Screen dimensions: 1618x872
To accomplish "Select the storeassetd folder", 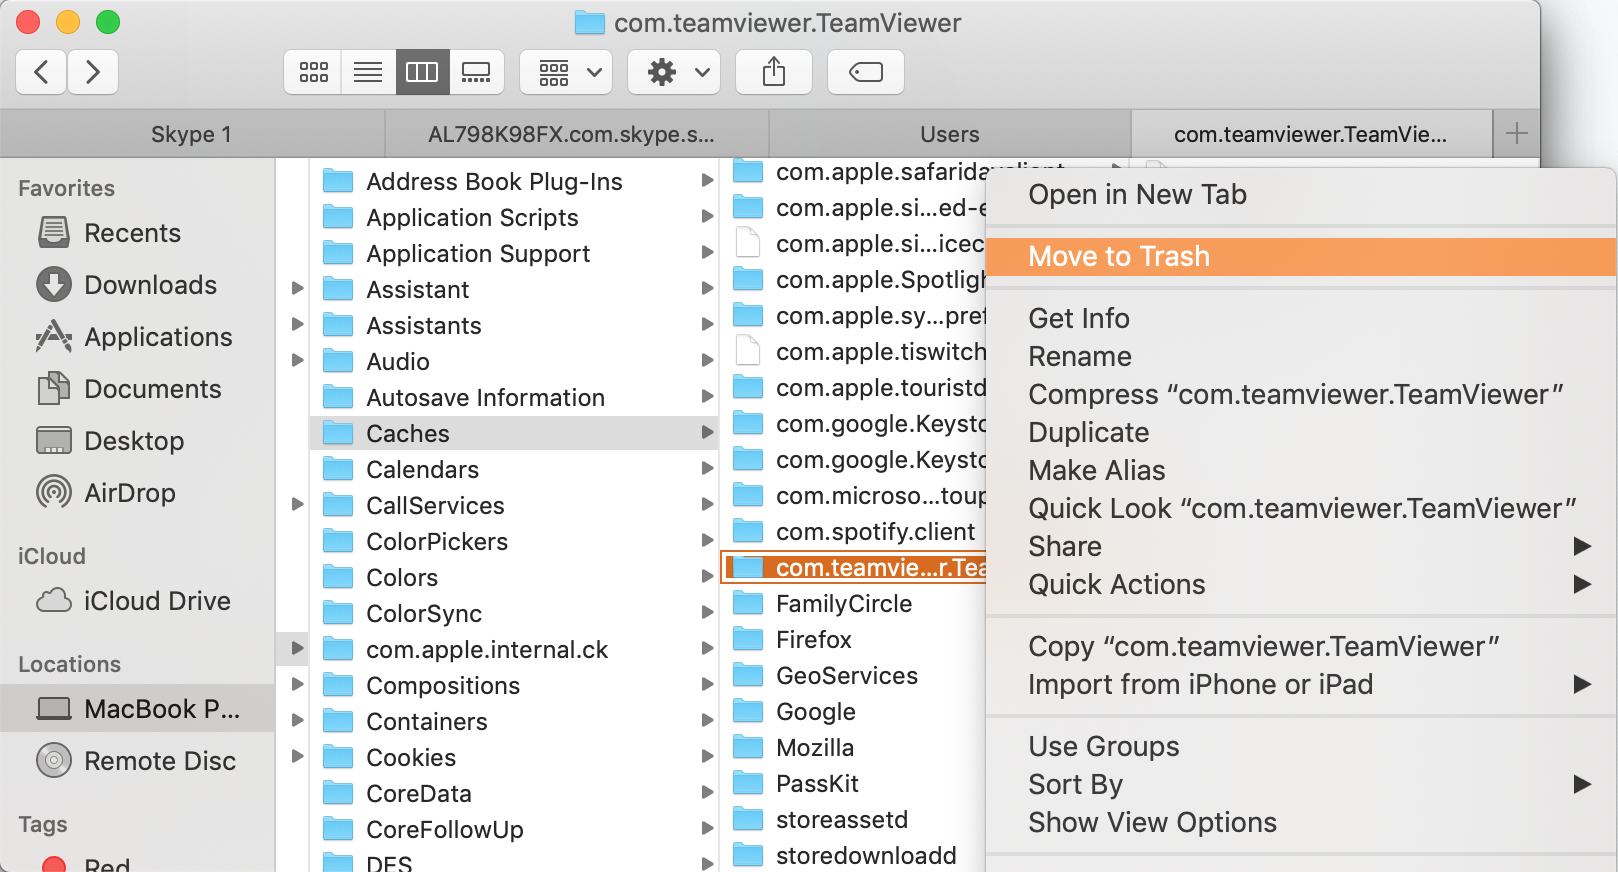I will tap(855, 820).
